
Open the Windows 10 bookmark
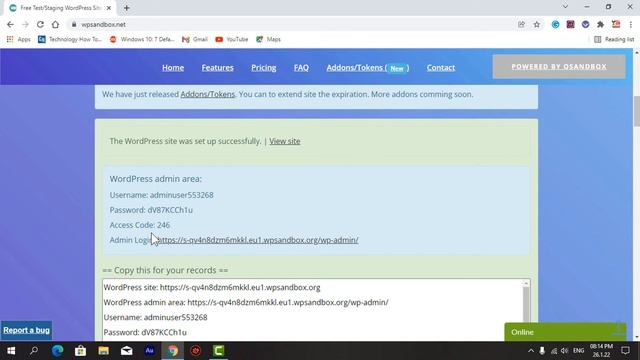(x=142, y=39)
